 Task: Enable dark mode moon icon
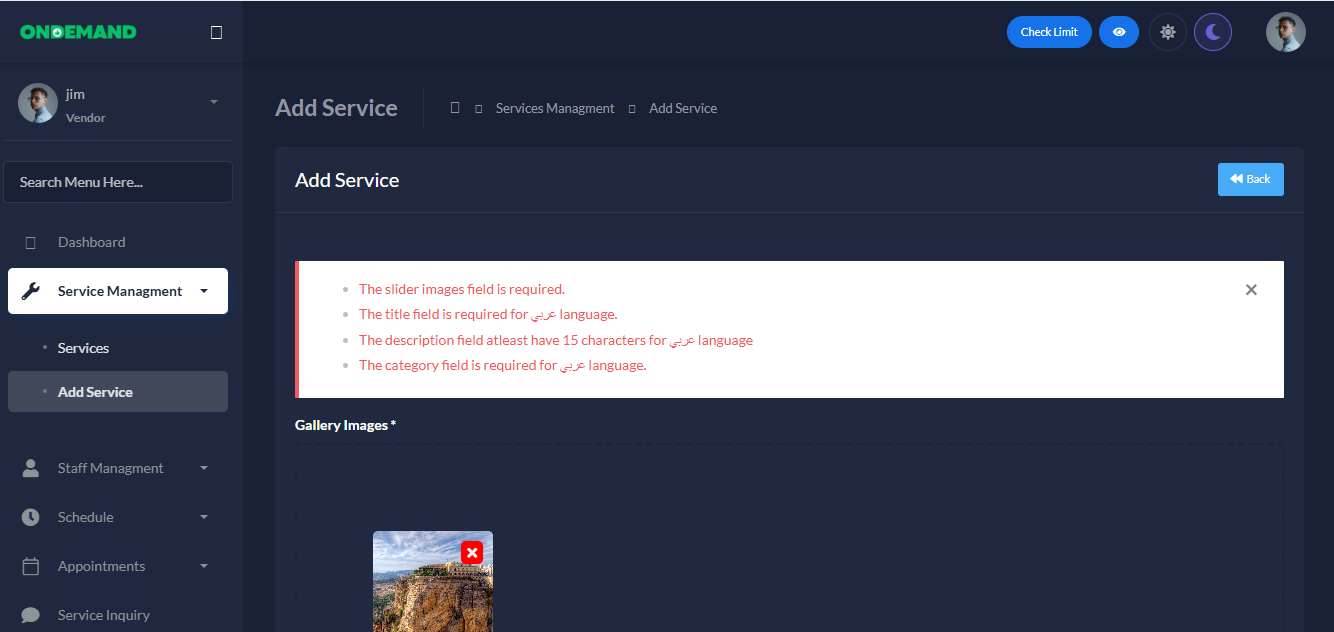tap(1213, 32)
